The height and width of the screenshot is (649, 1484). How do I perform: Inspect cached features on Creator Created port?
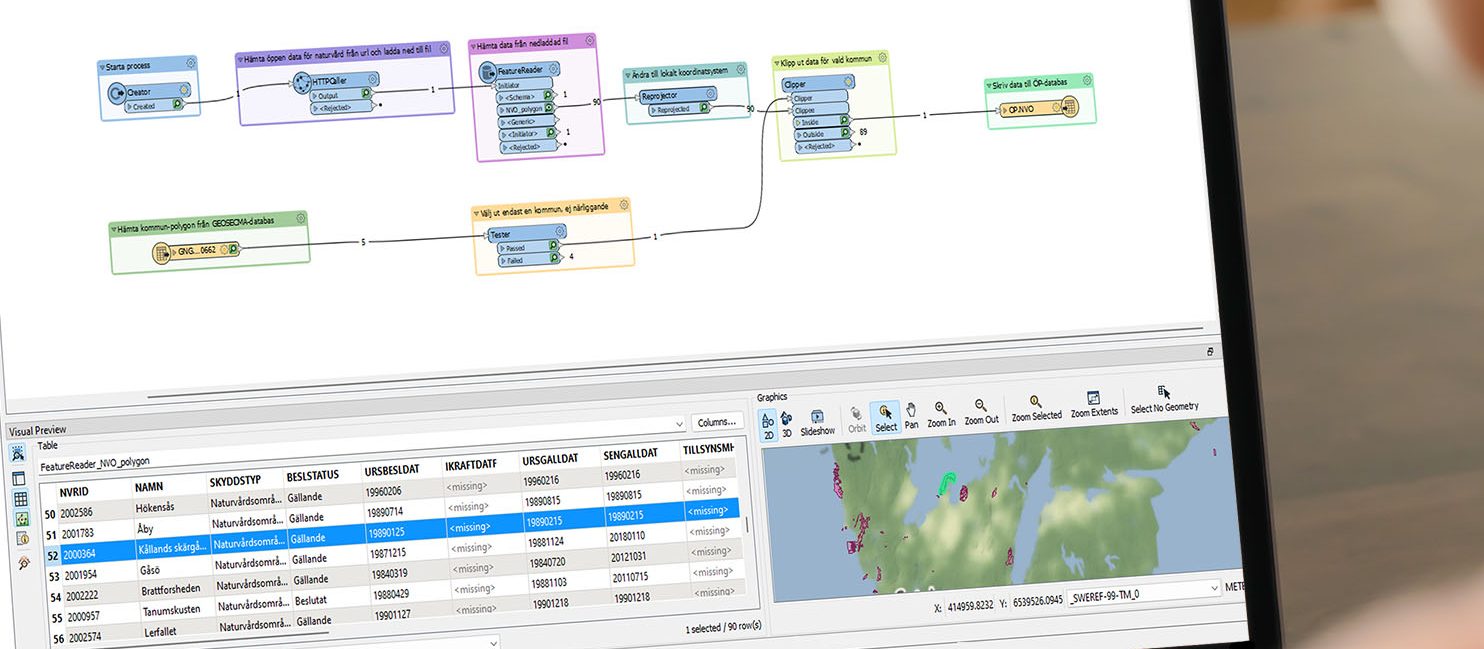177,103
